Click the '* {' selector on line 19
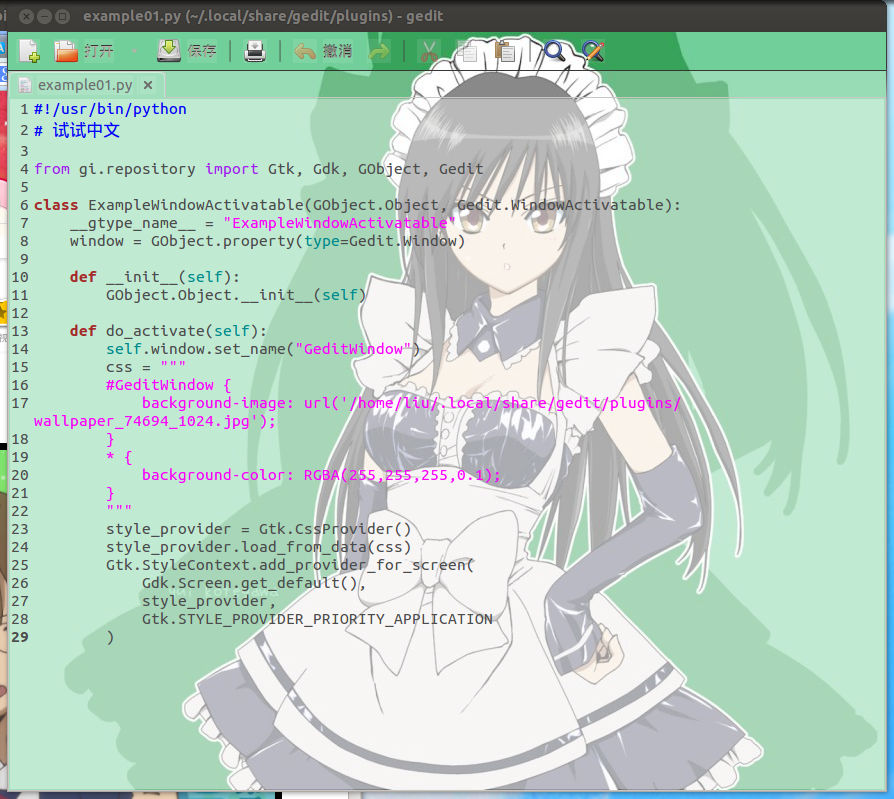894x799 pixels. (119, 457)
